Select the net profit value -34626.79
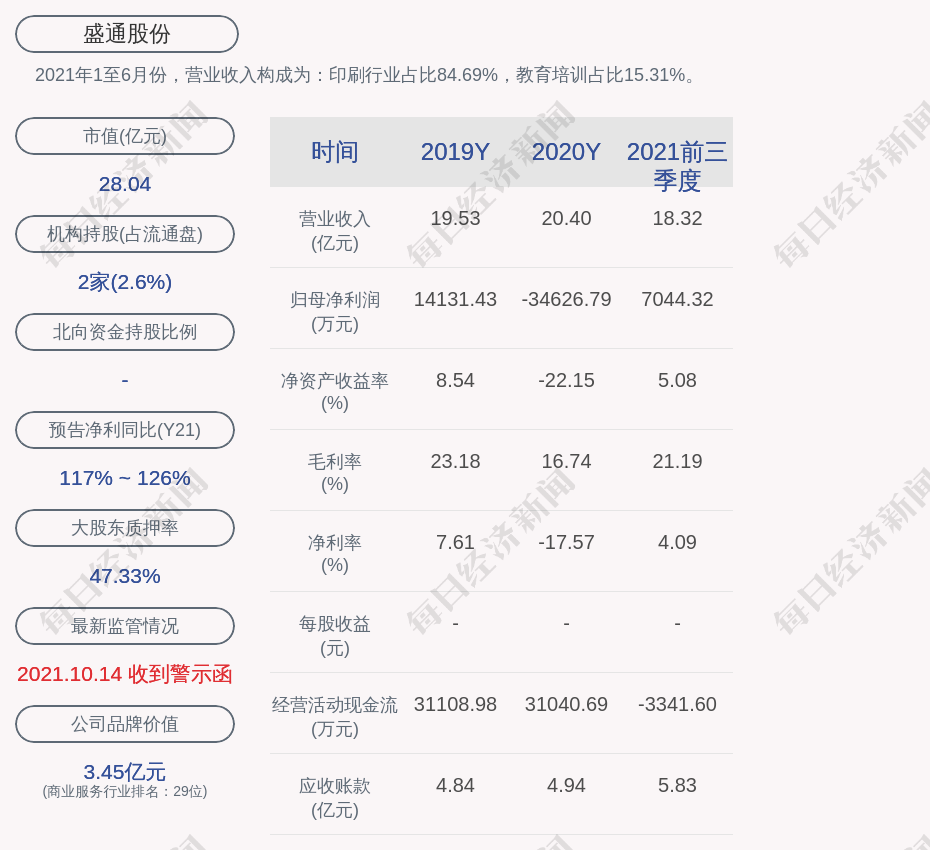 [566, 299]
